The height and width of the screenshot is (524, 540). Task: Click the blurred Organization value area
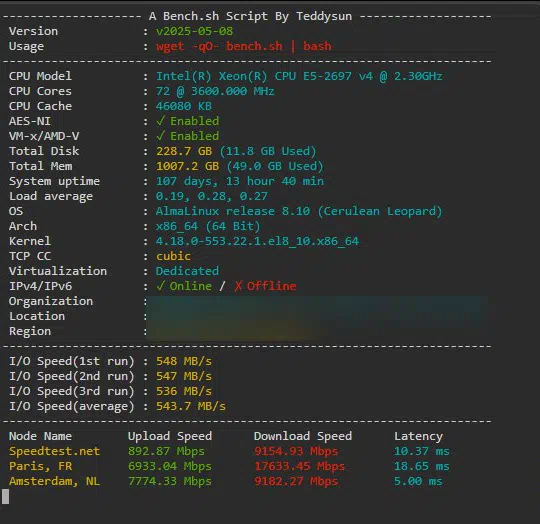[317, 302]
